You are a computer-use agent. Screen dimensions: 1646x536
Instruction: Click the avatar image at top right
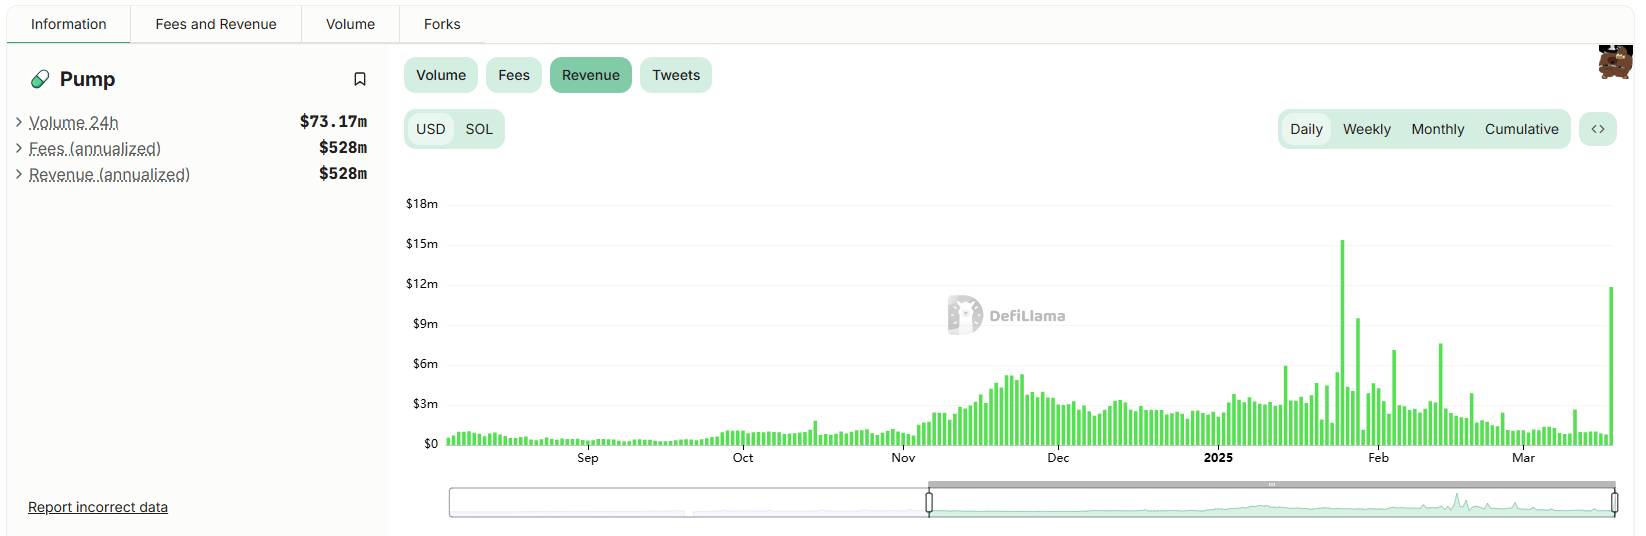1615,61
